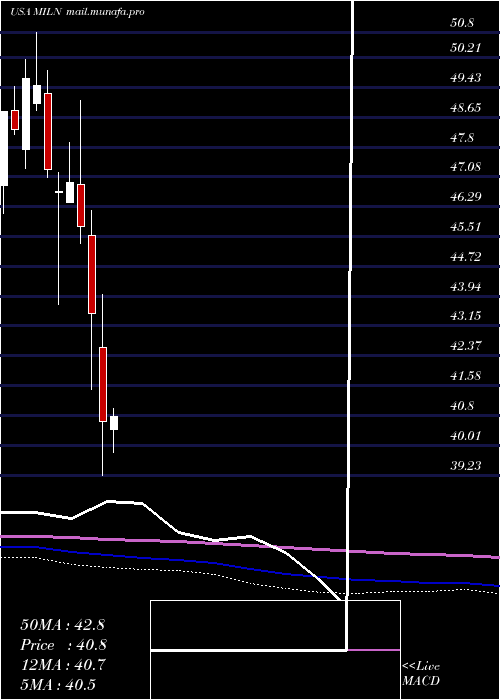Click the '<<Live MACD' label
This screenshot has width=500, height=700.
(x=421, y=674)
